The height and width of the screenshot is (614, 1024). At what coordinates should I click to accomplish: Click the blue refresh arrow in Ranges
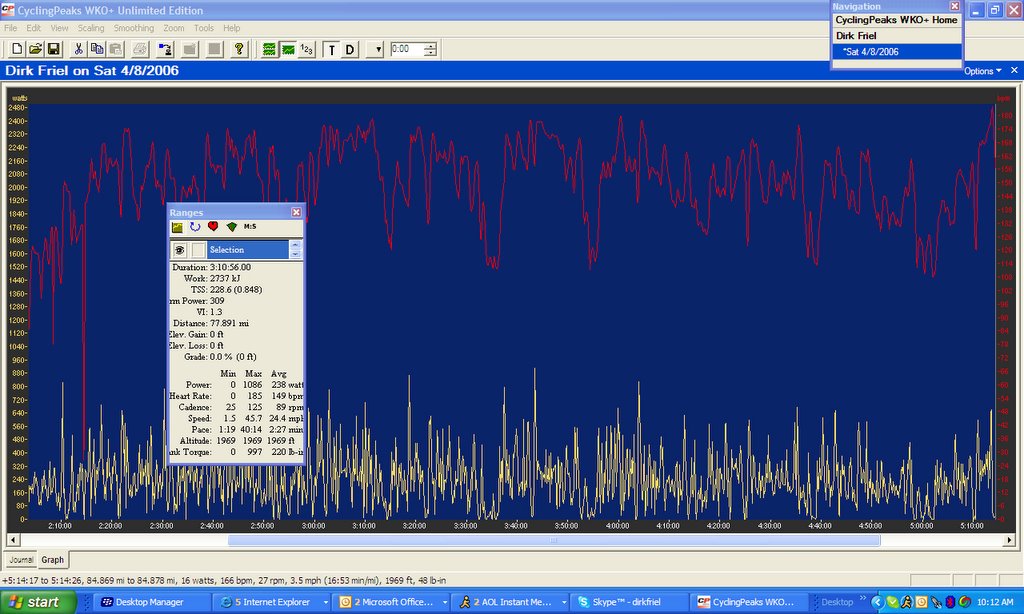pos(195,227)
